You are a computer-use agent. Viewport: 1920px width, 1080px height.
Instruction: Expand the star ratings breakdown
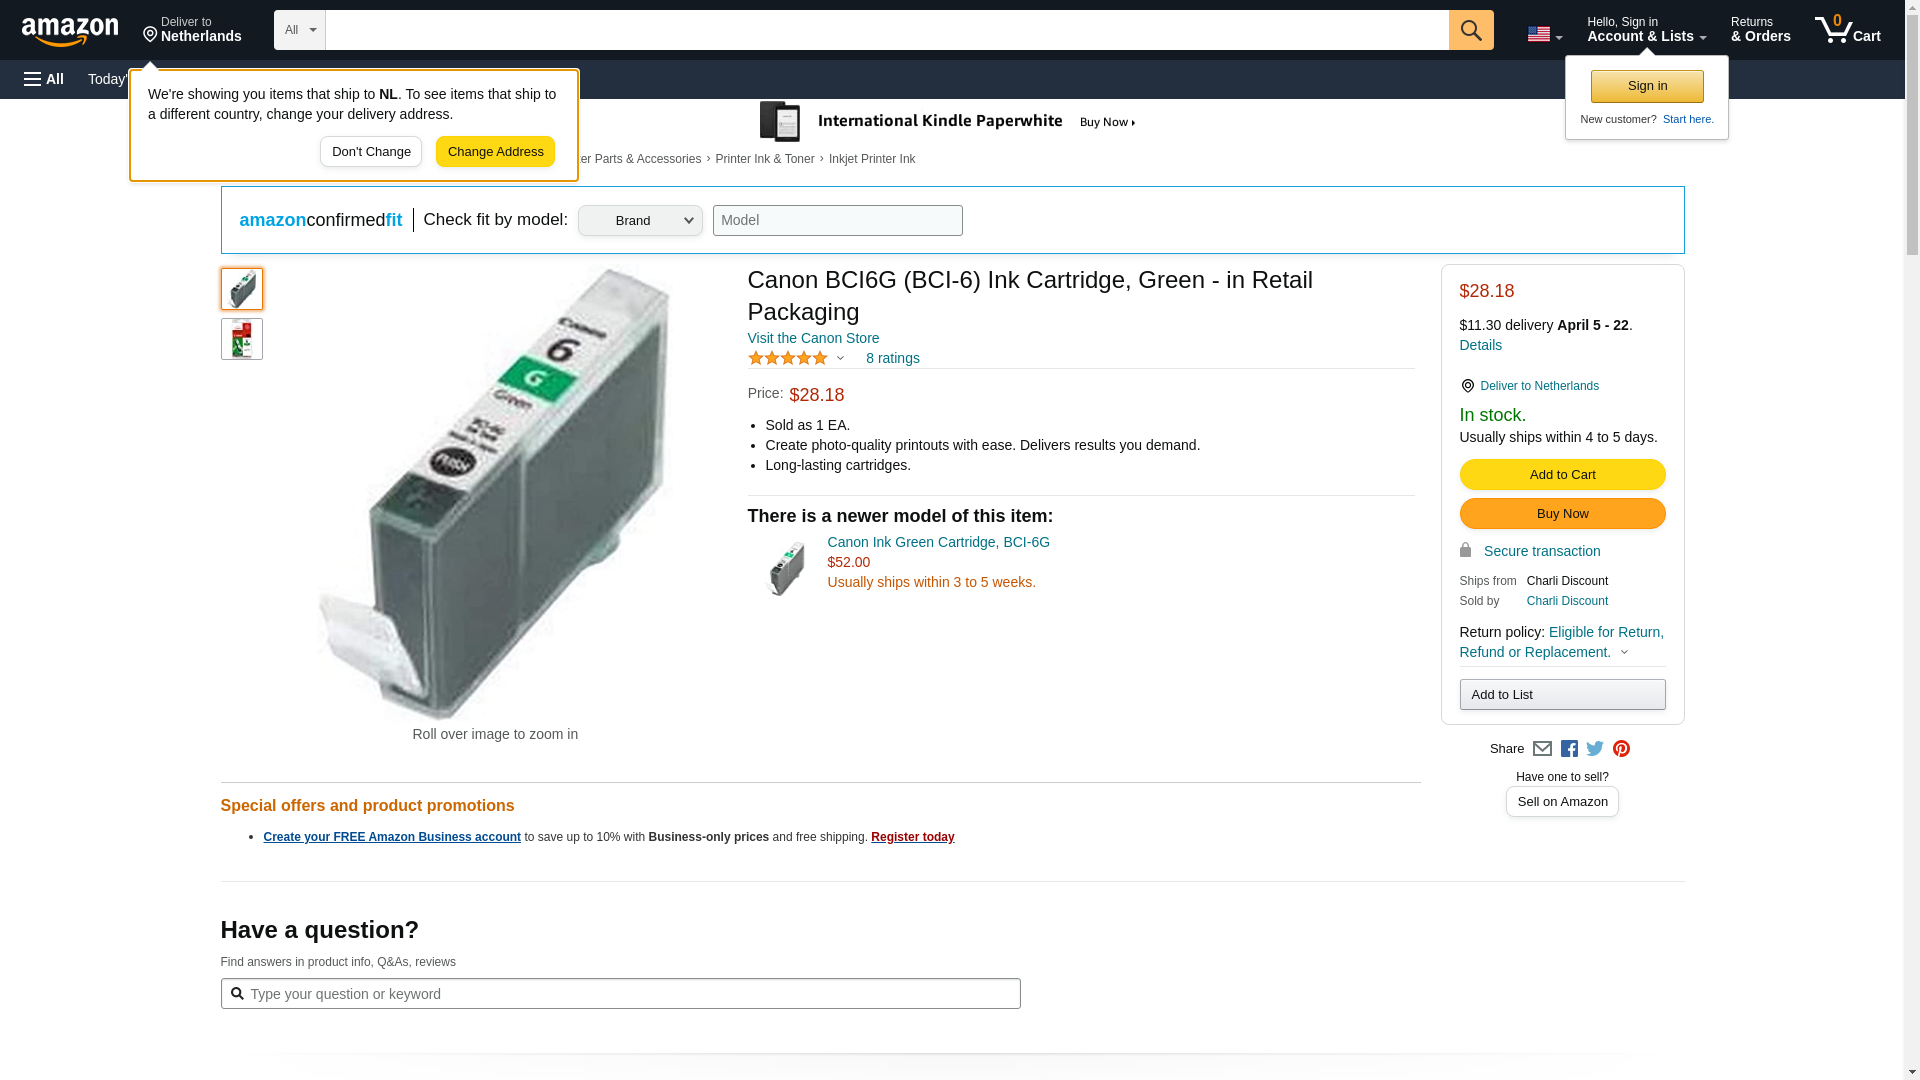[840, 358]
